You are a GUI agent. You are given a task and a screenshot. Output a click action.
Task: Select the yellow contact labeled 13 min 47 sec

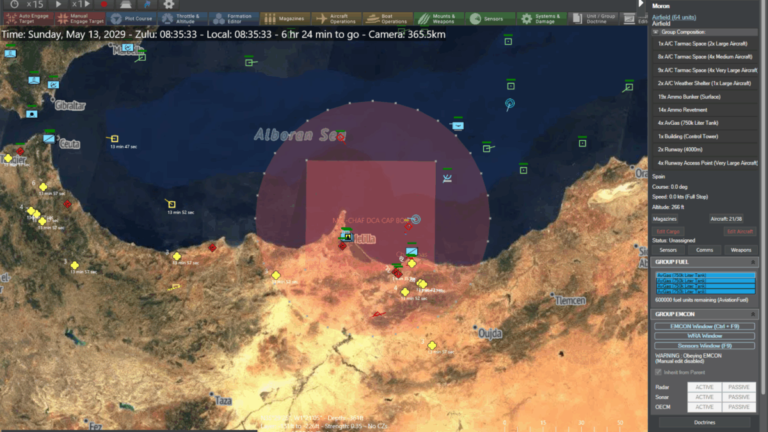click(x=114, y=139)
